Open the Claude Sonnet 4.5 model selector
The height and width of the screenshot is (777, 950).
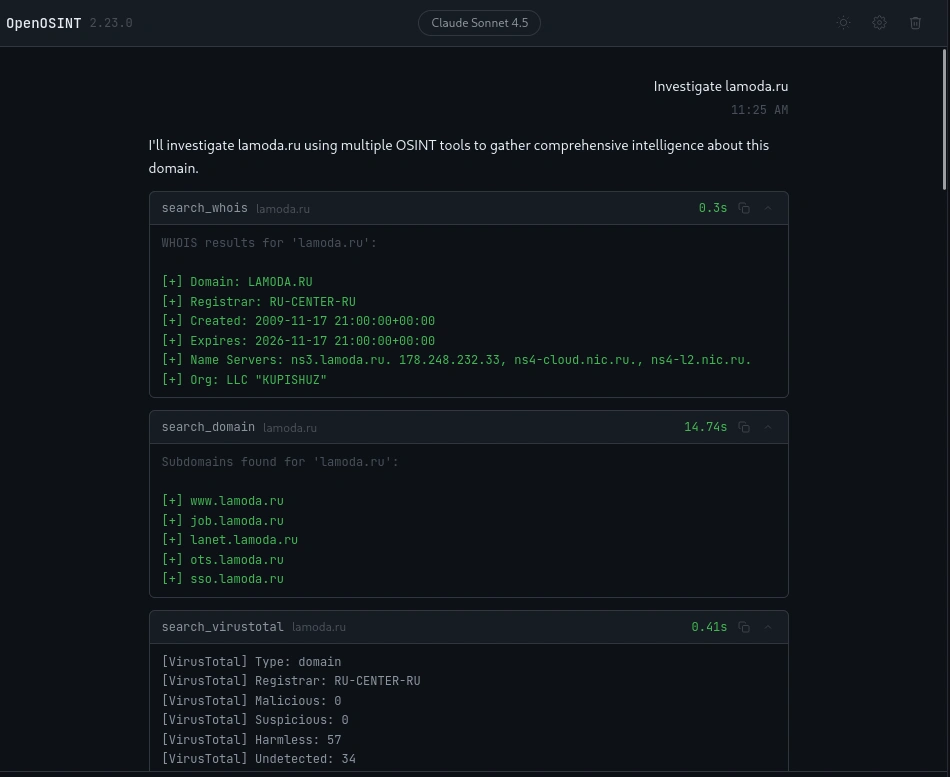479,23
